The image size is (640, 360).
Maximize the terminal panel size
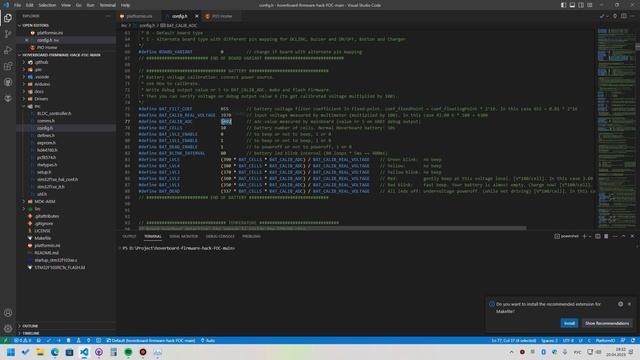click(623, 236)
